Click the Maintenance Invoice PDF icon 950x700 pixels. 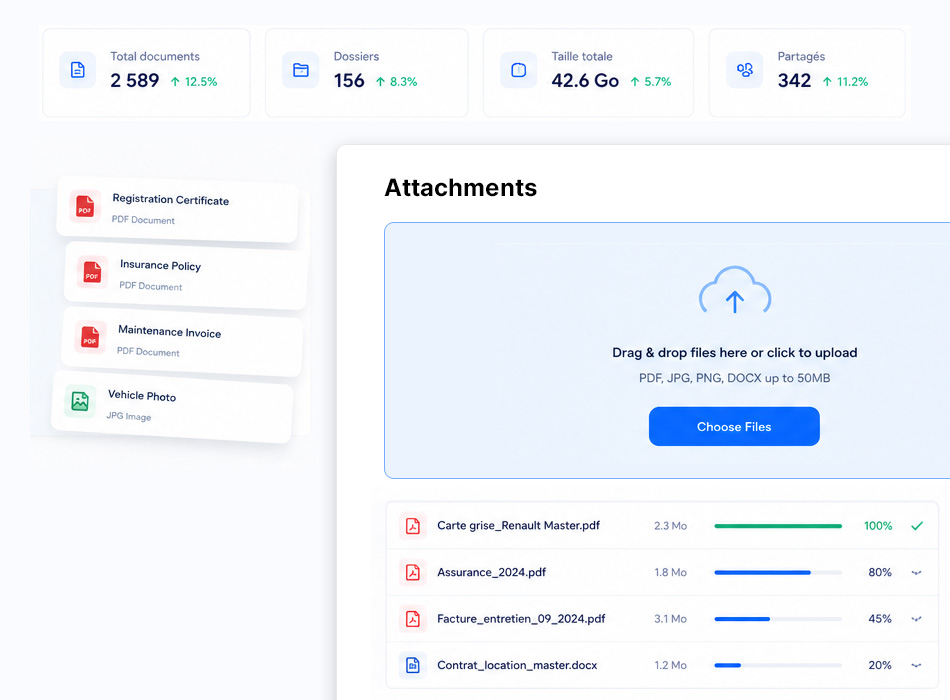[x=90, y=337]
